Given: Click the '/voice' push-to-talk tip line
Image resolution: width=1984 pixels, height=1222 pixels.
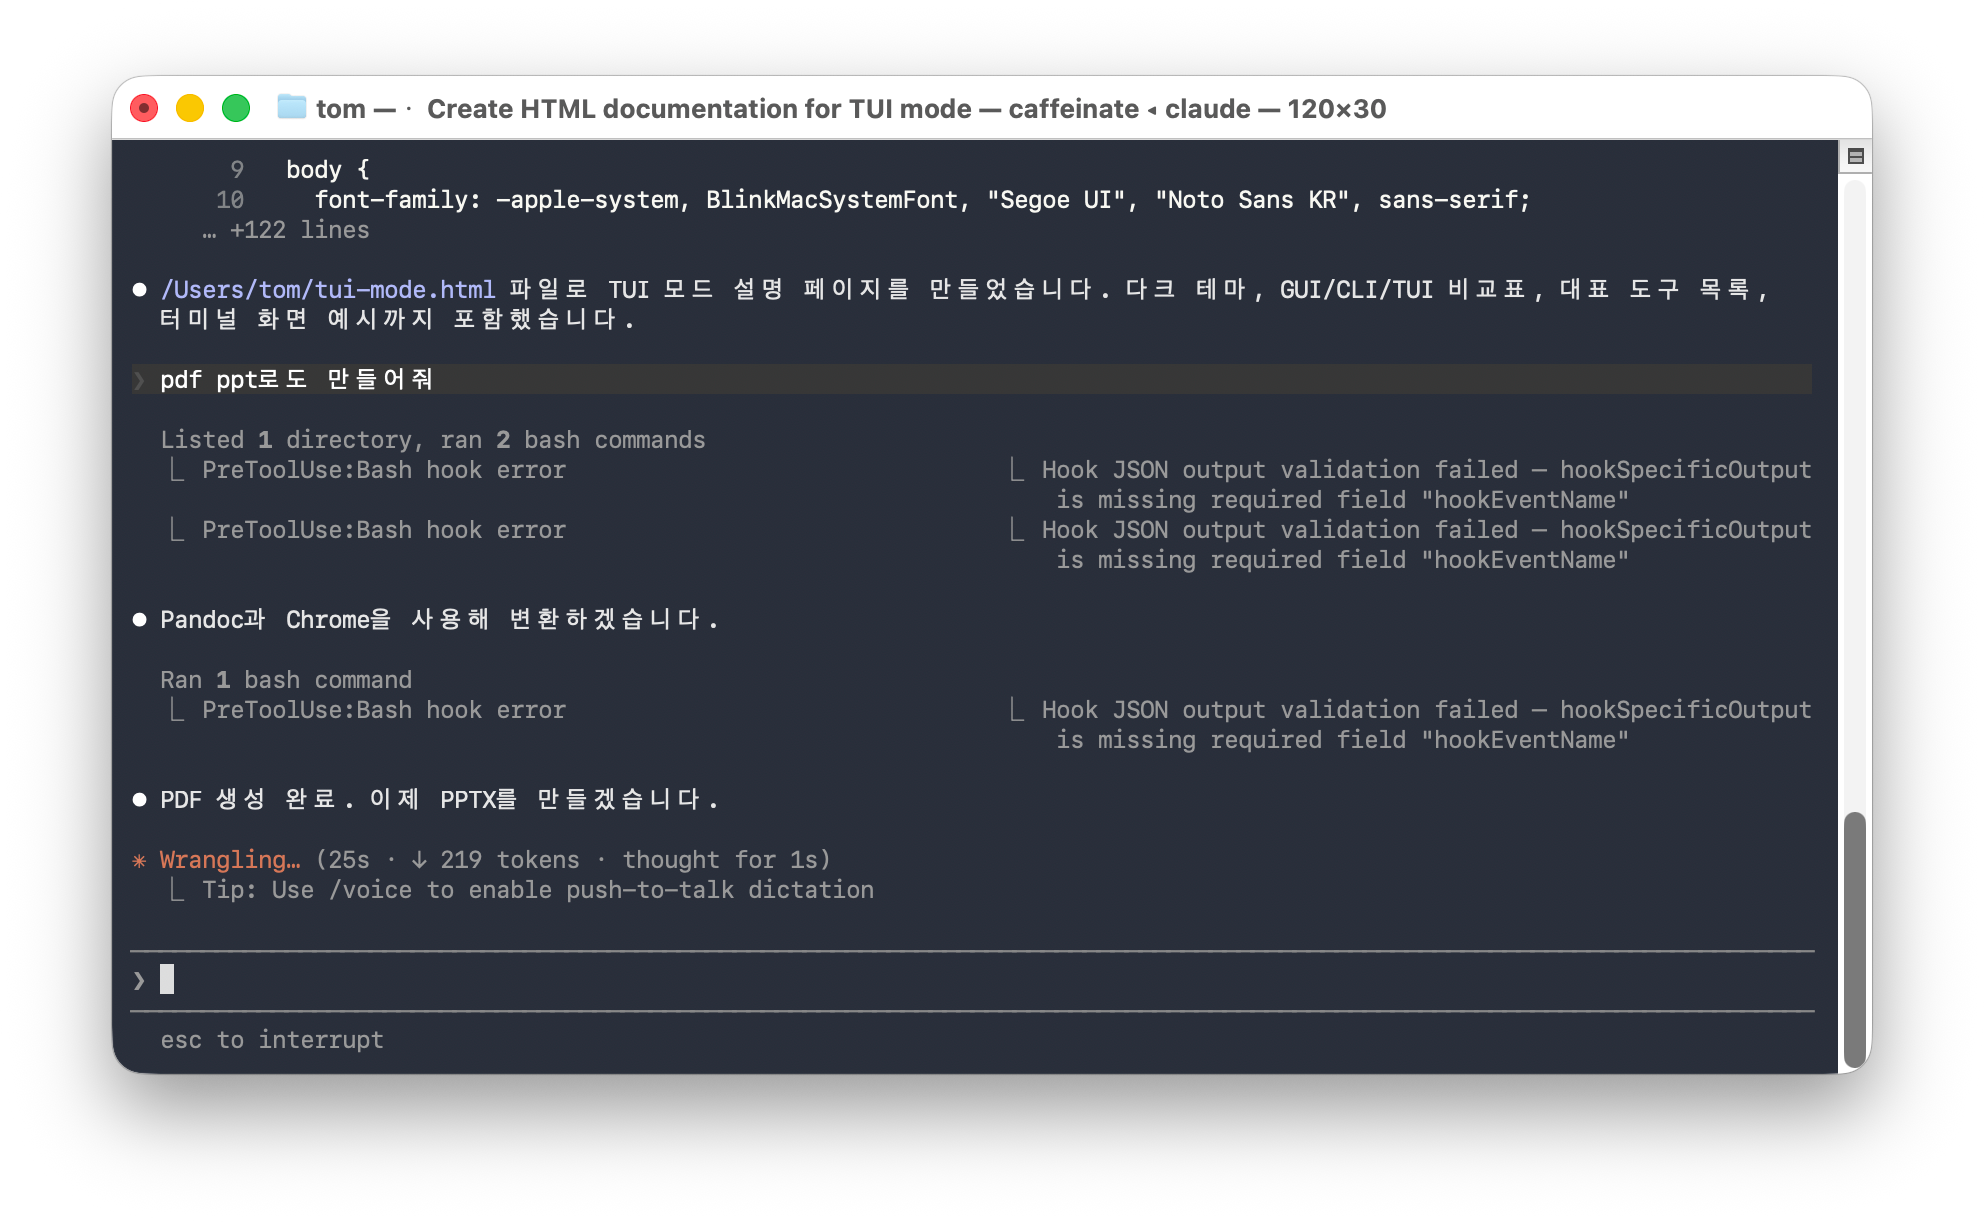Looking at the screenshot, I should (537, 890).
